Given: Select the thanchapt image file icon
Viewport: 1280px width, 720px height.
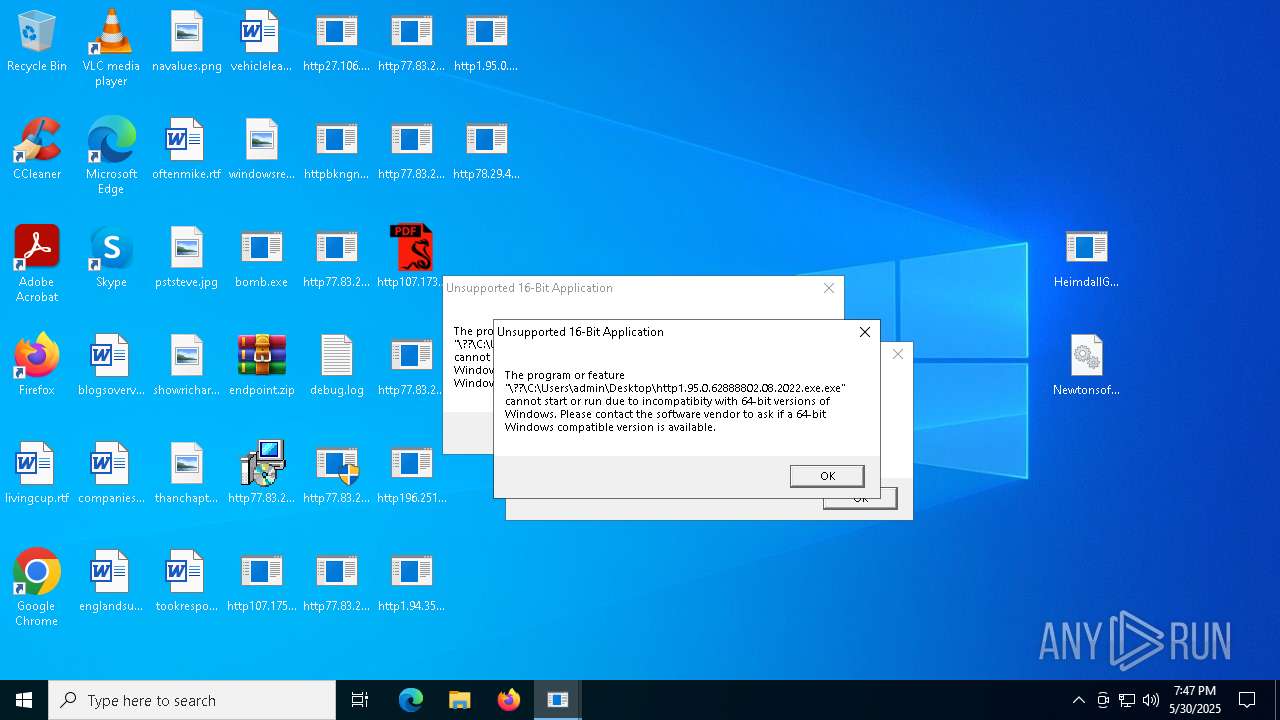Looking at the screenshot, I should pos(187,474).
